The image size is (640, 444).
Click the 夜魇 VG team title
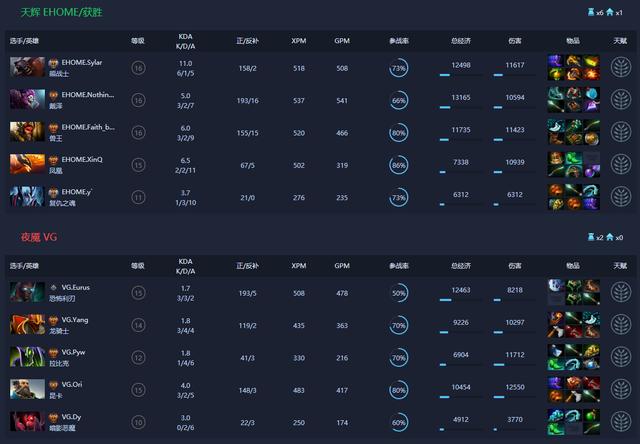(x=39, y=237)
